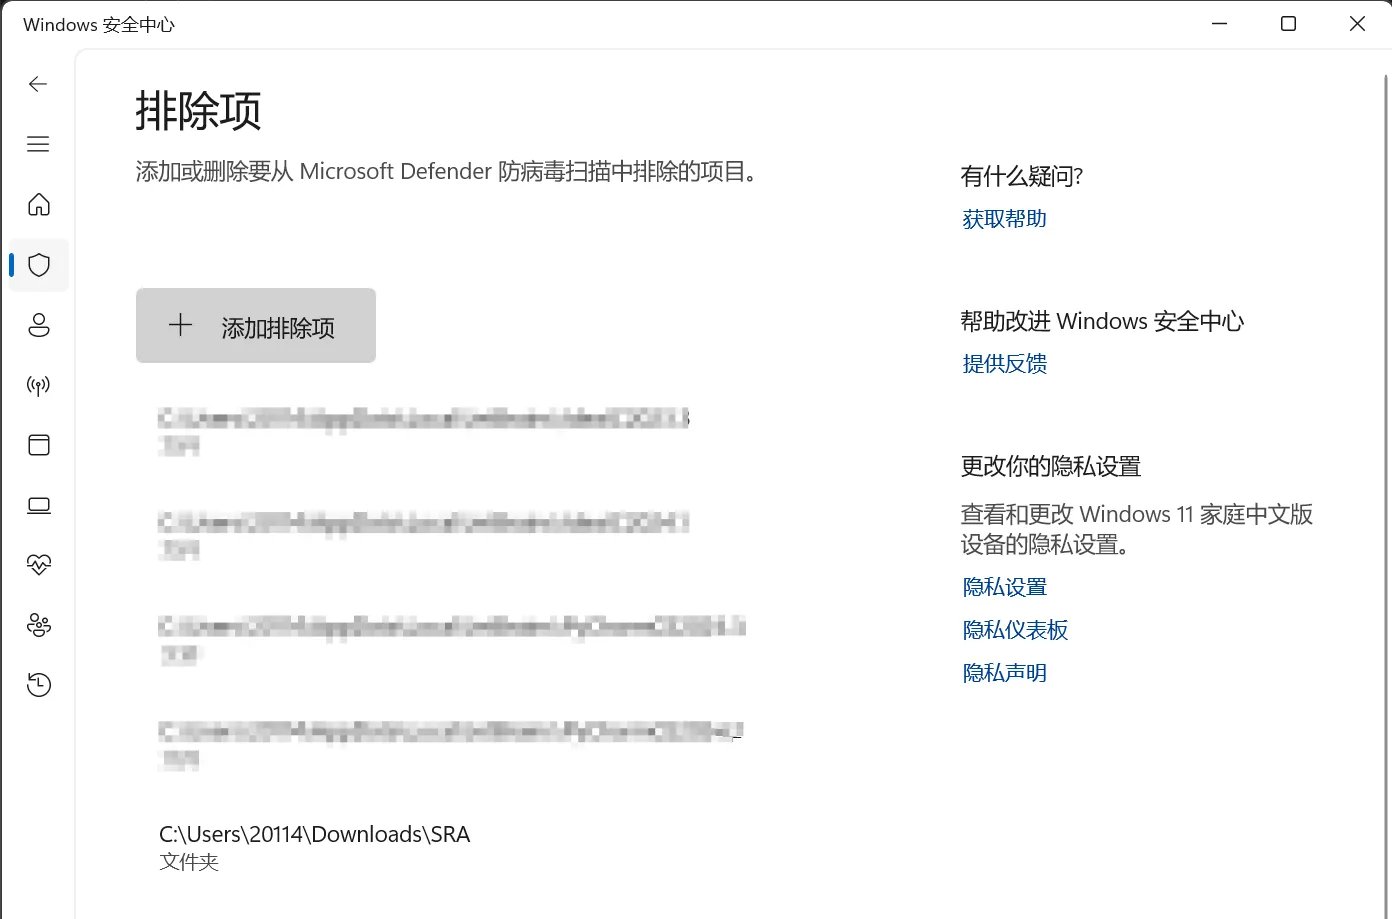Open the 隐私声明 link

(x=1004, y=673)
